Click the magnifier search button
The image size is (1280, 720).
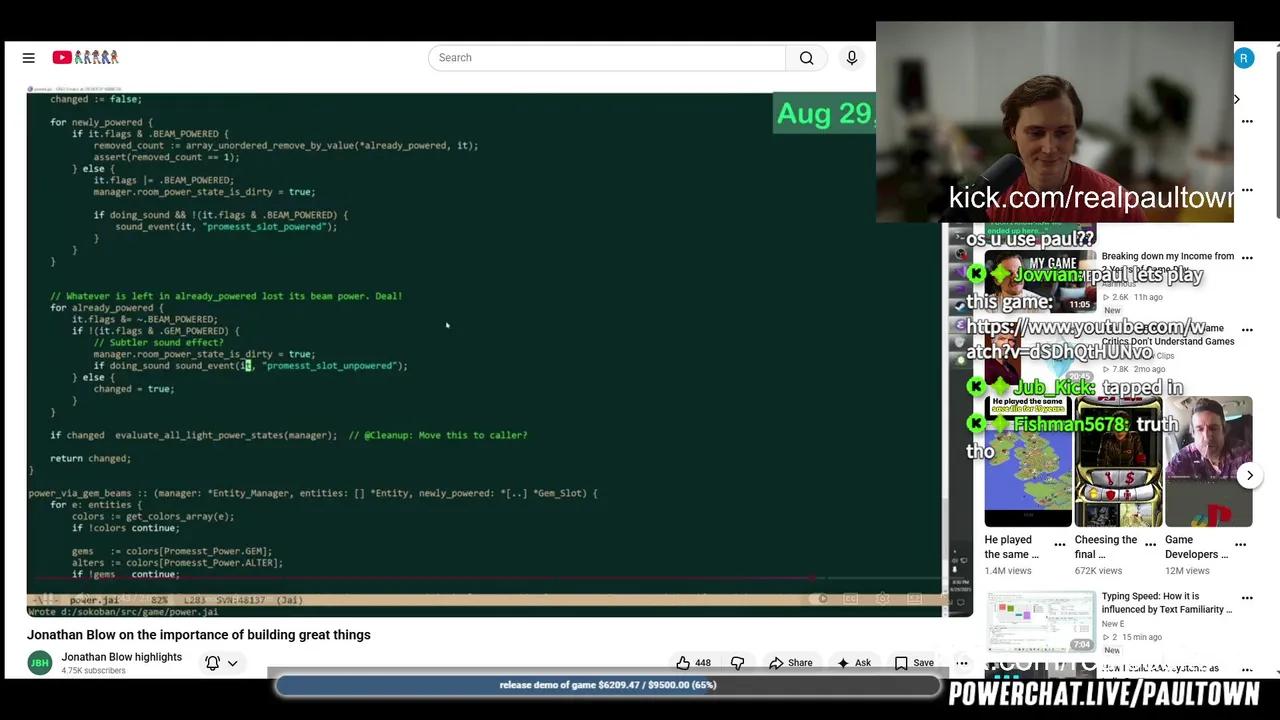[807, 58]
